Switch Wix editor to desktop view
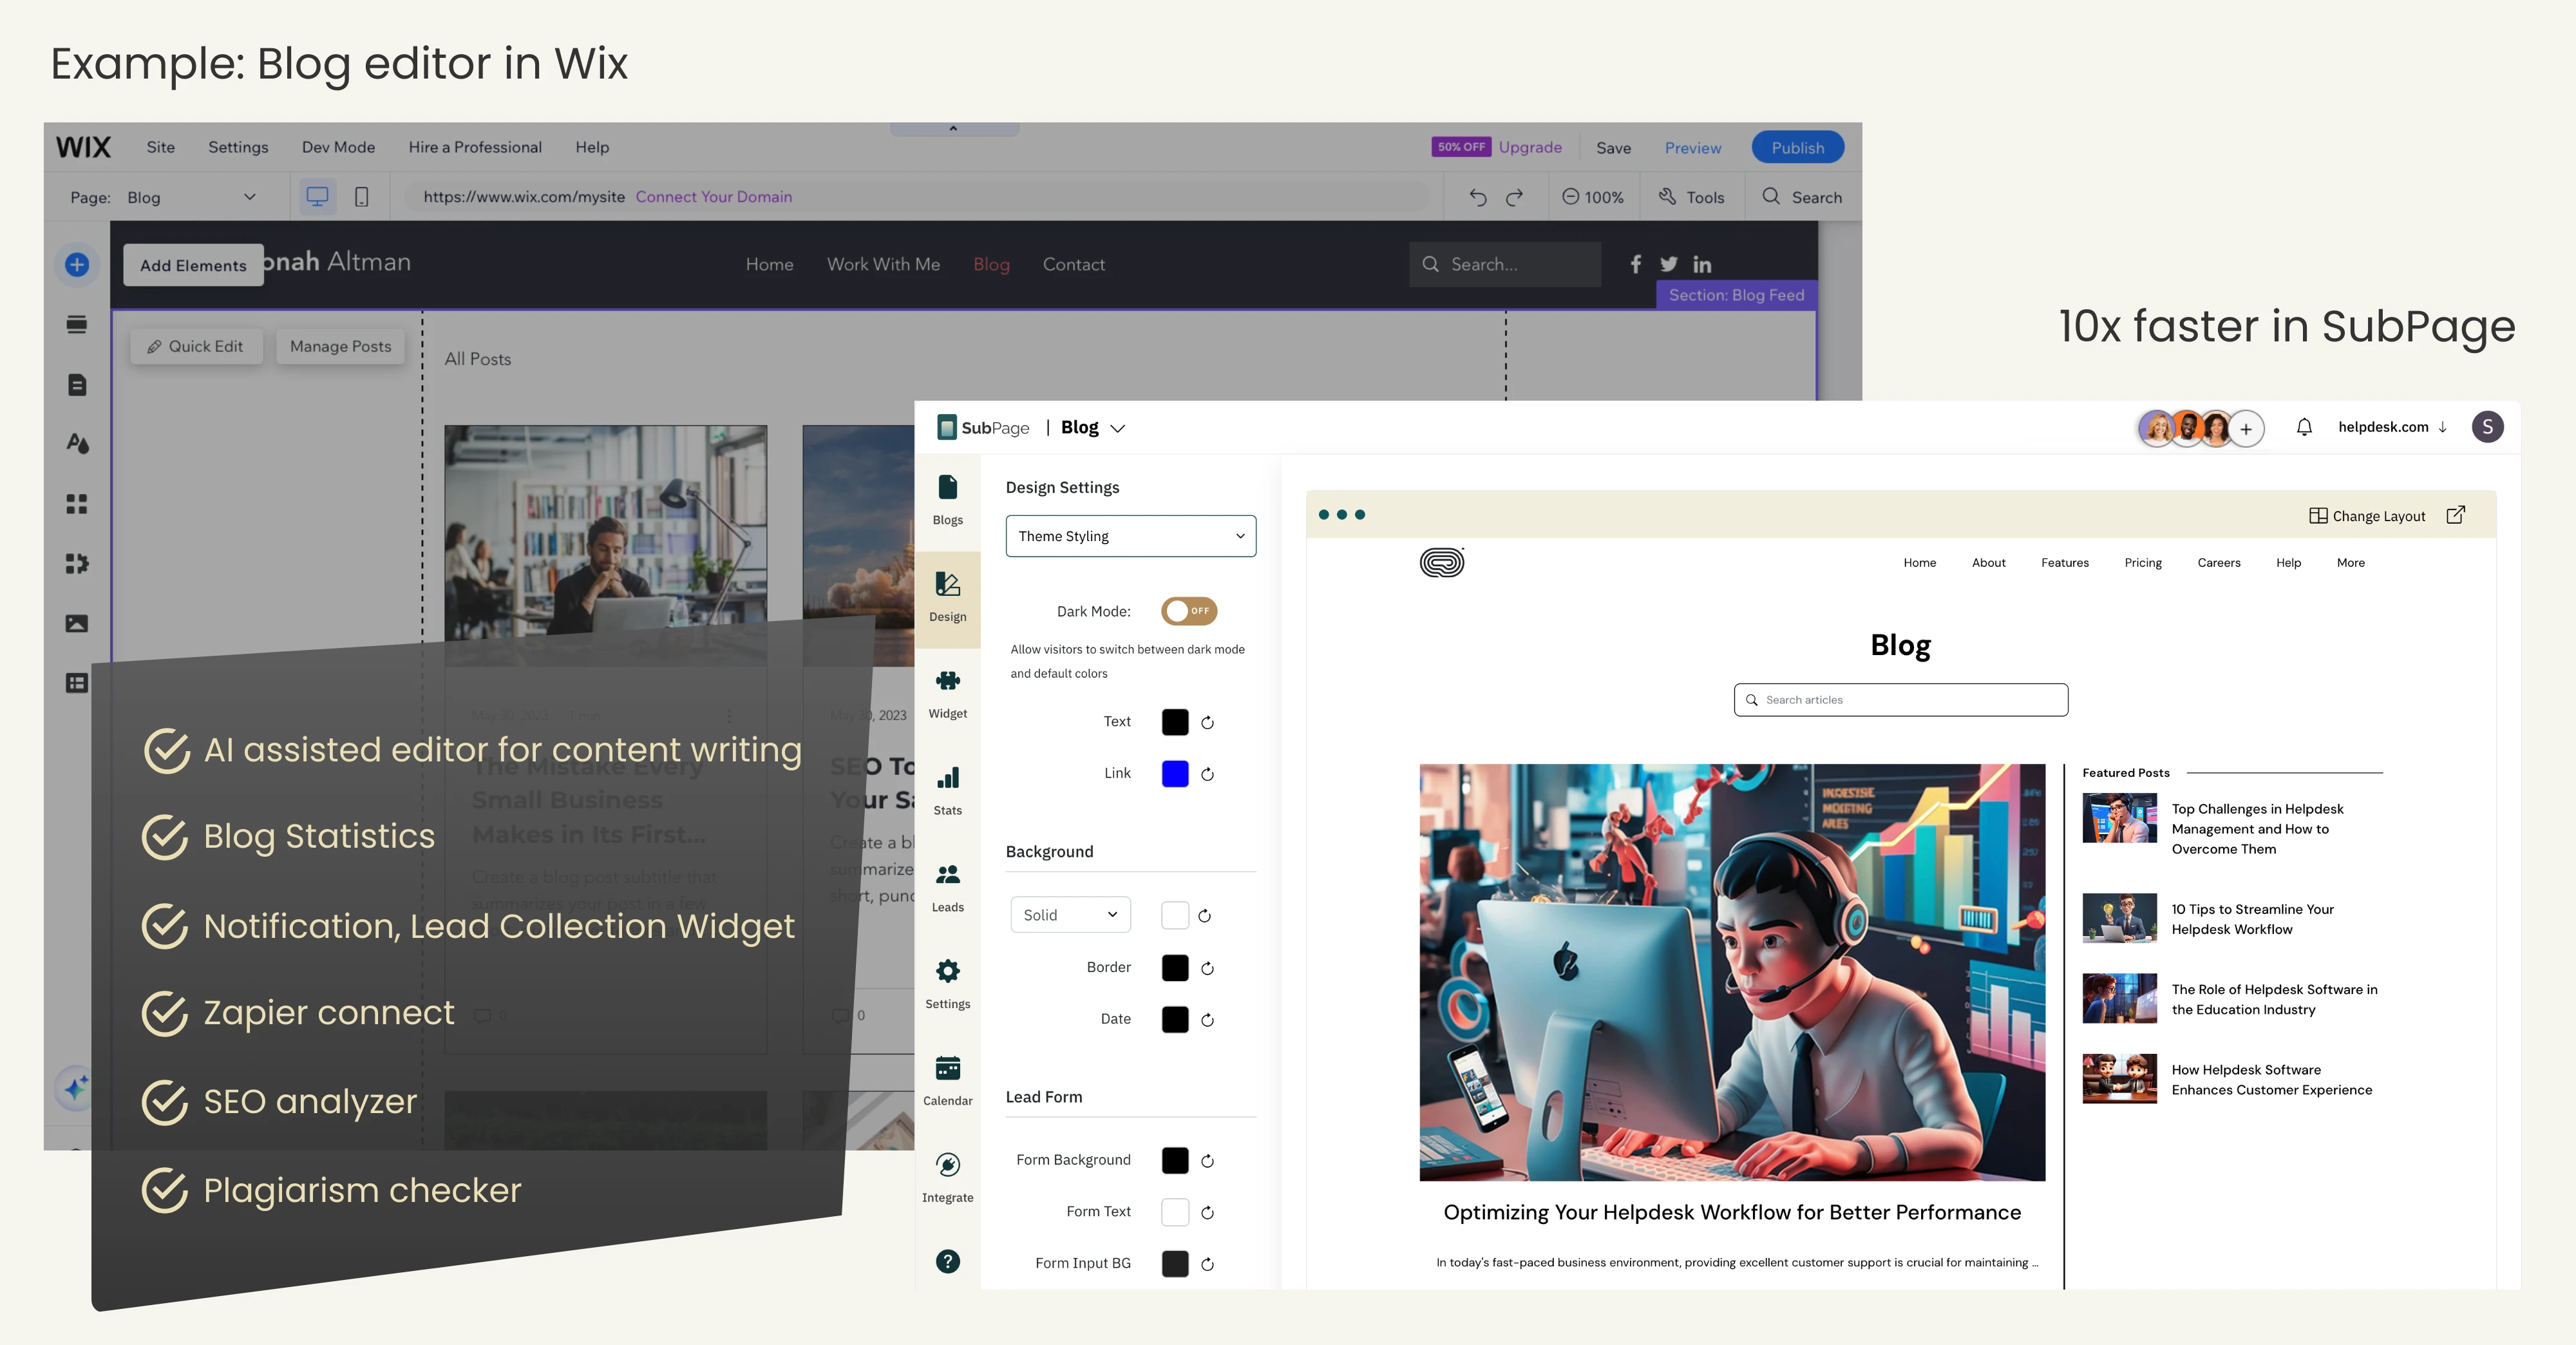This screenshot has width=2576, height=1345. (x=317, y=197)
